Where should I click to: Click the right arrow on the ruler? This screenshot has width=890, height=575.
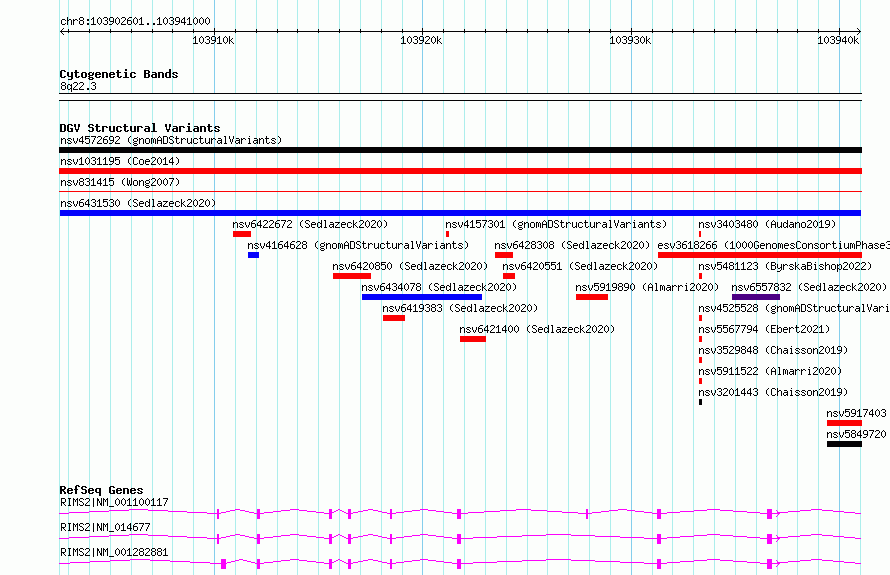858,31
